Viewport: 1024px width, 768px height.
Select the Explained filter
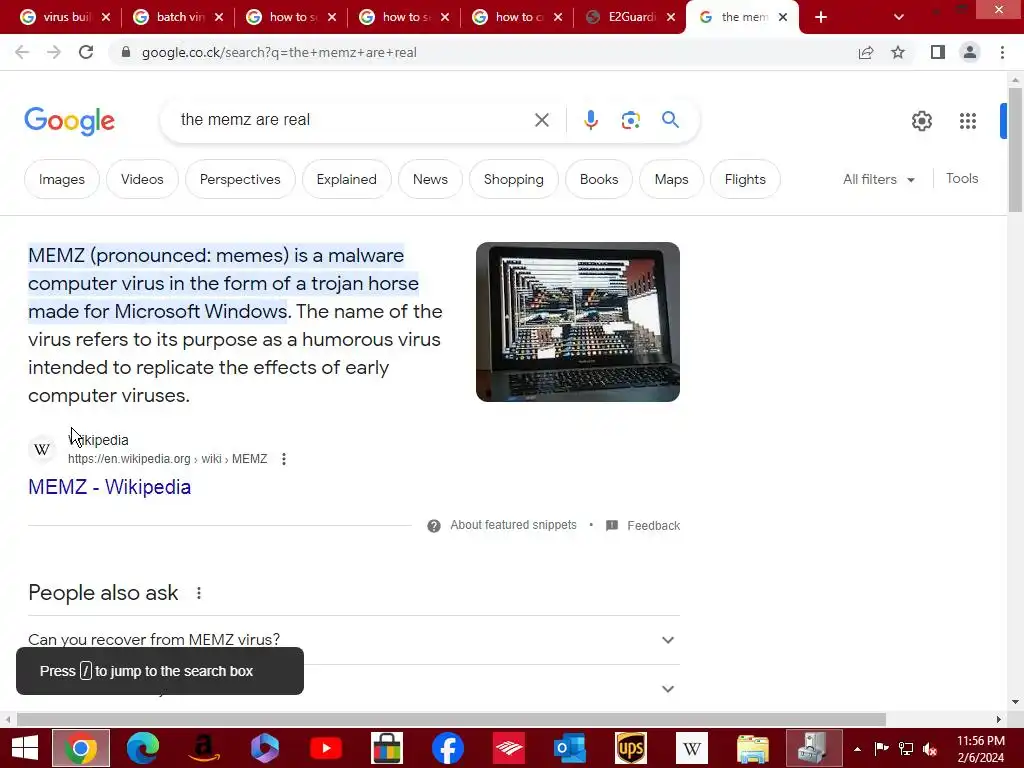pos(347,179)
